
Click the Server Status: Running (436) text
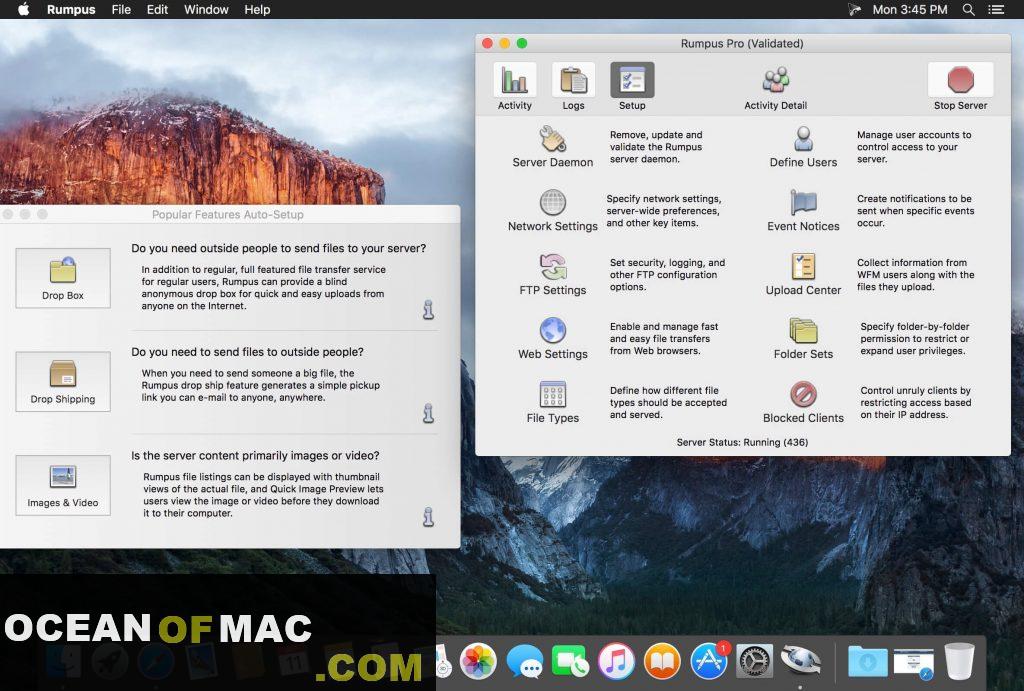pyautogui.click(x=742, y=442)
